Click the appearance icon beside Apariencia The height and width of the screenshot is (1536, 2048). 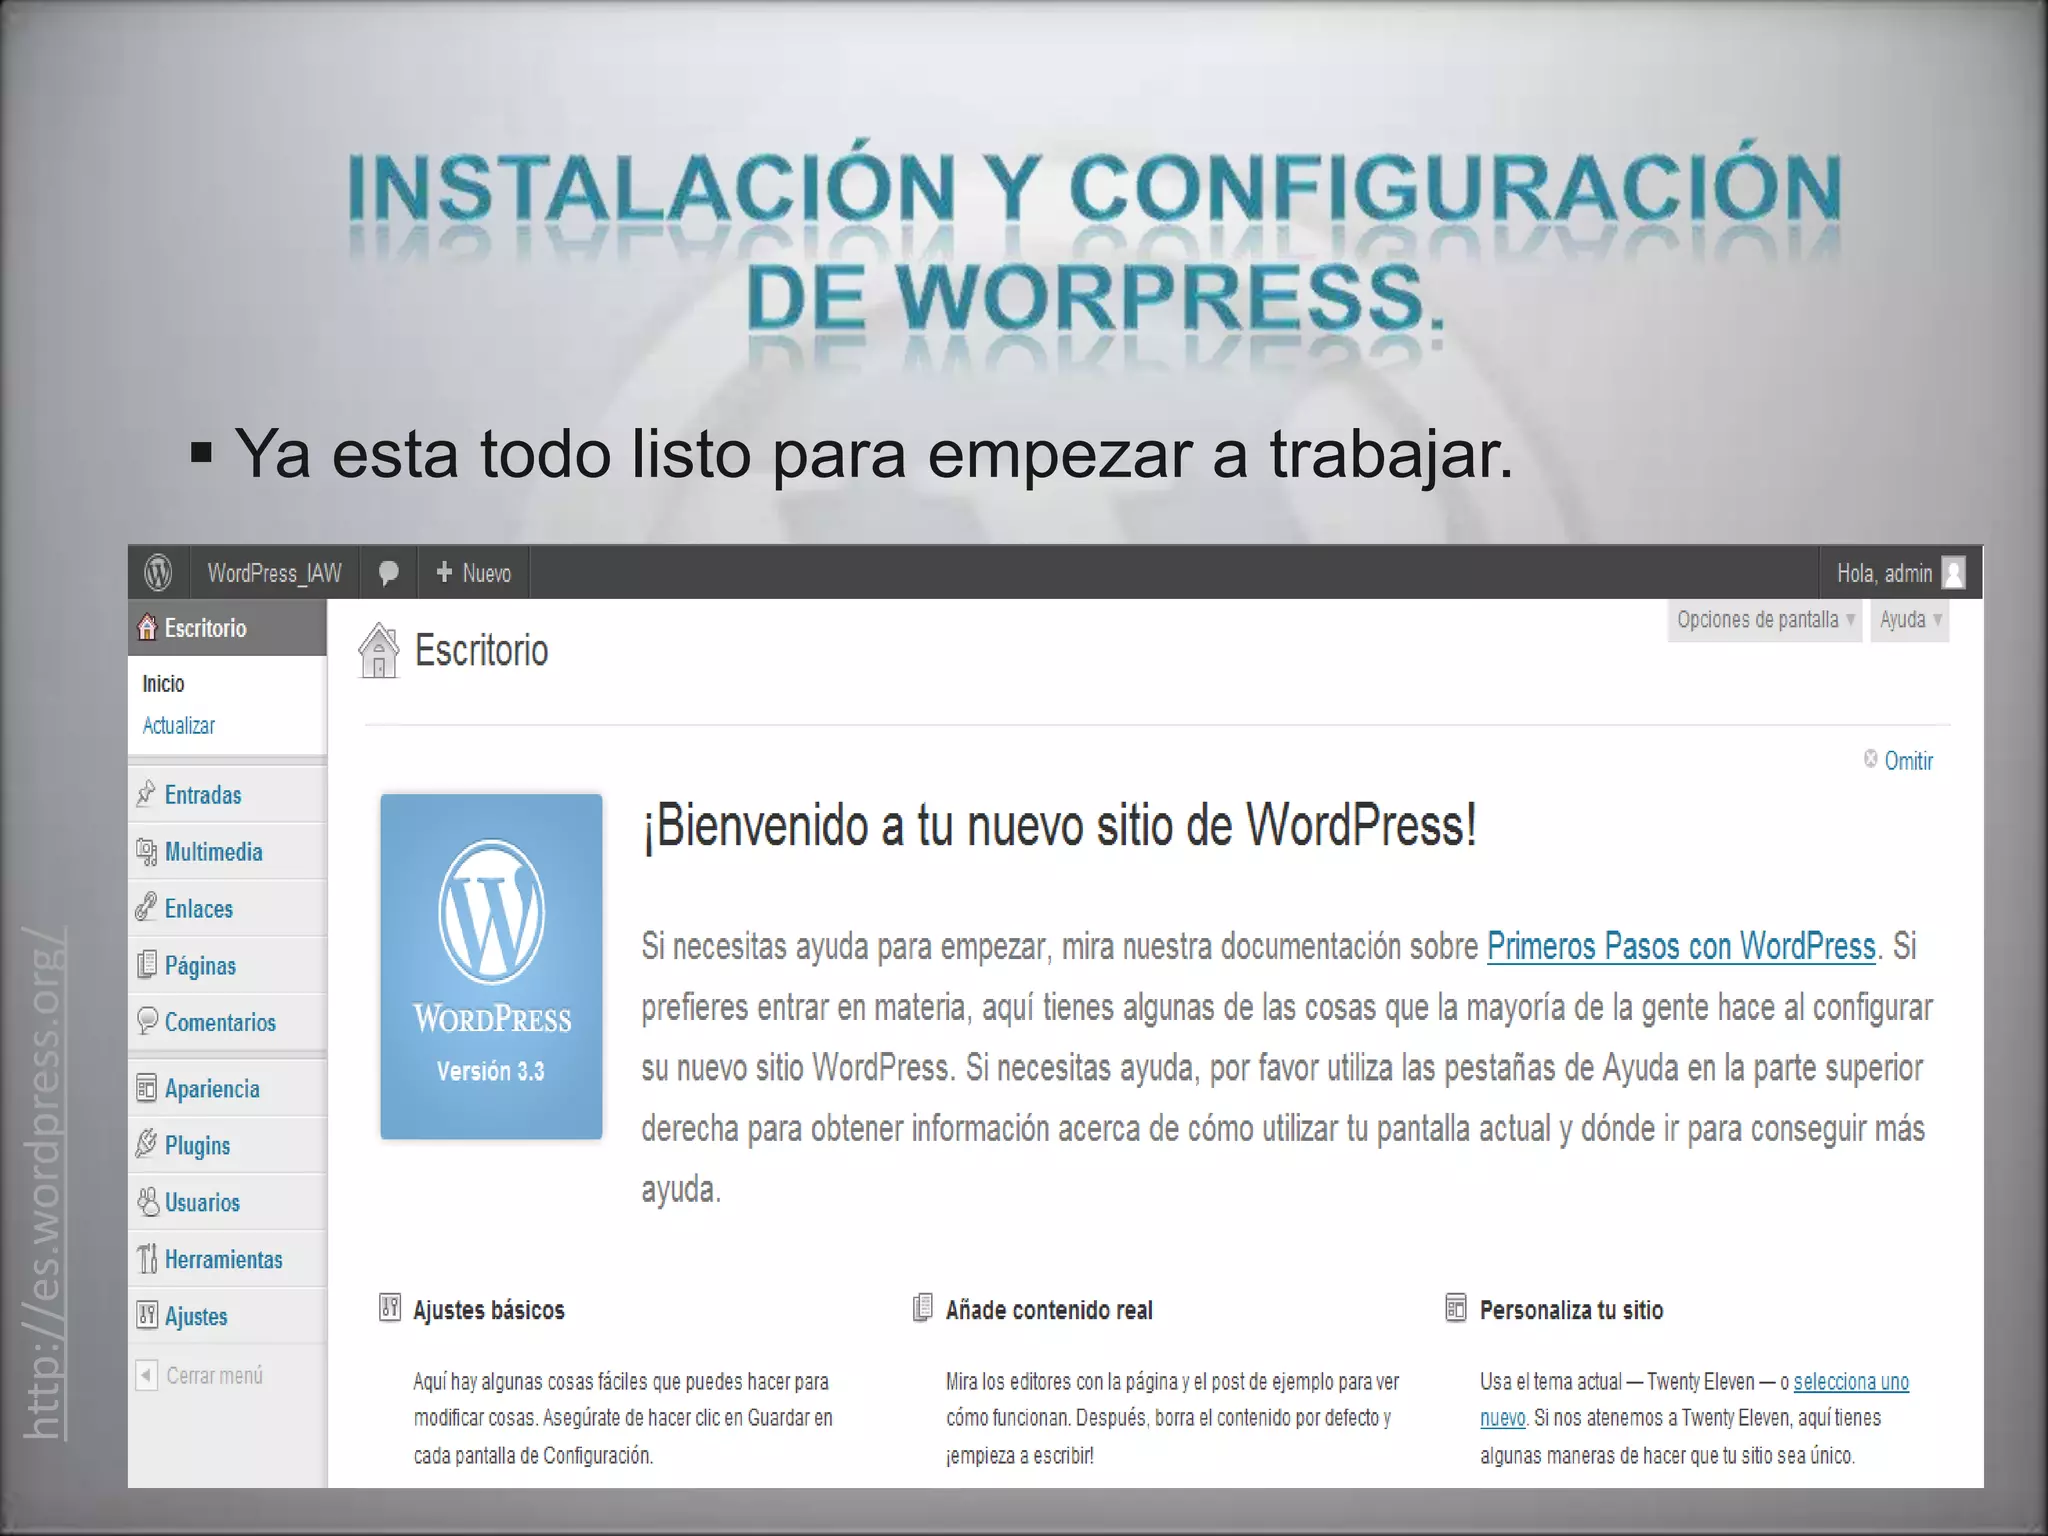coord(146,1088)
